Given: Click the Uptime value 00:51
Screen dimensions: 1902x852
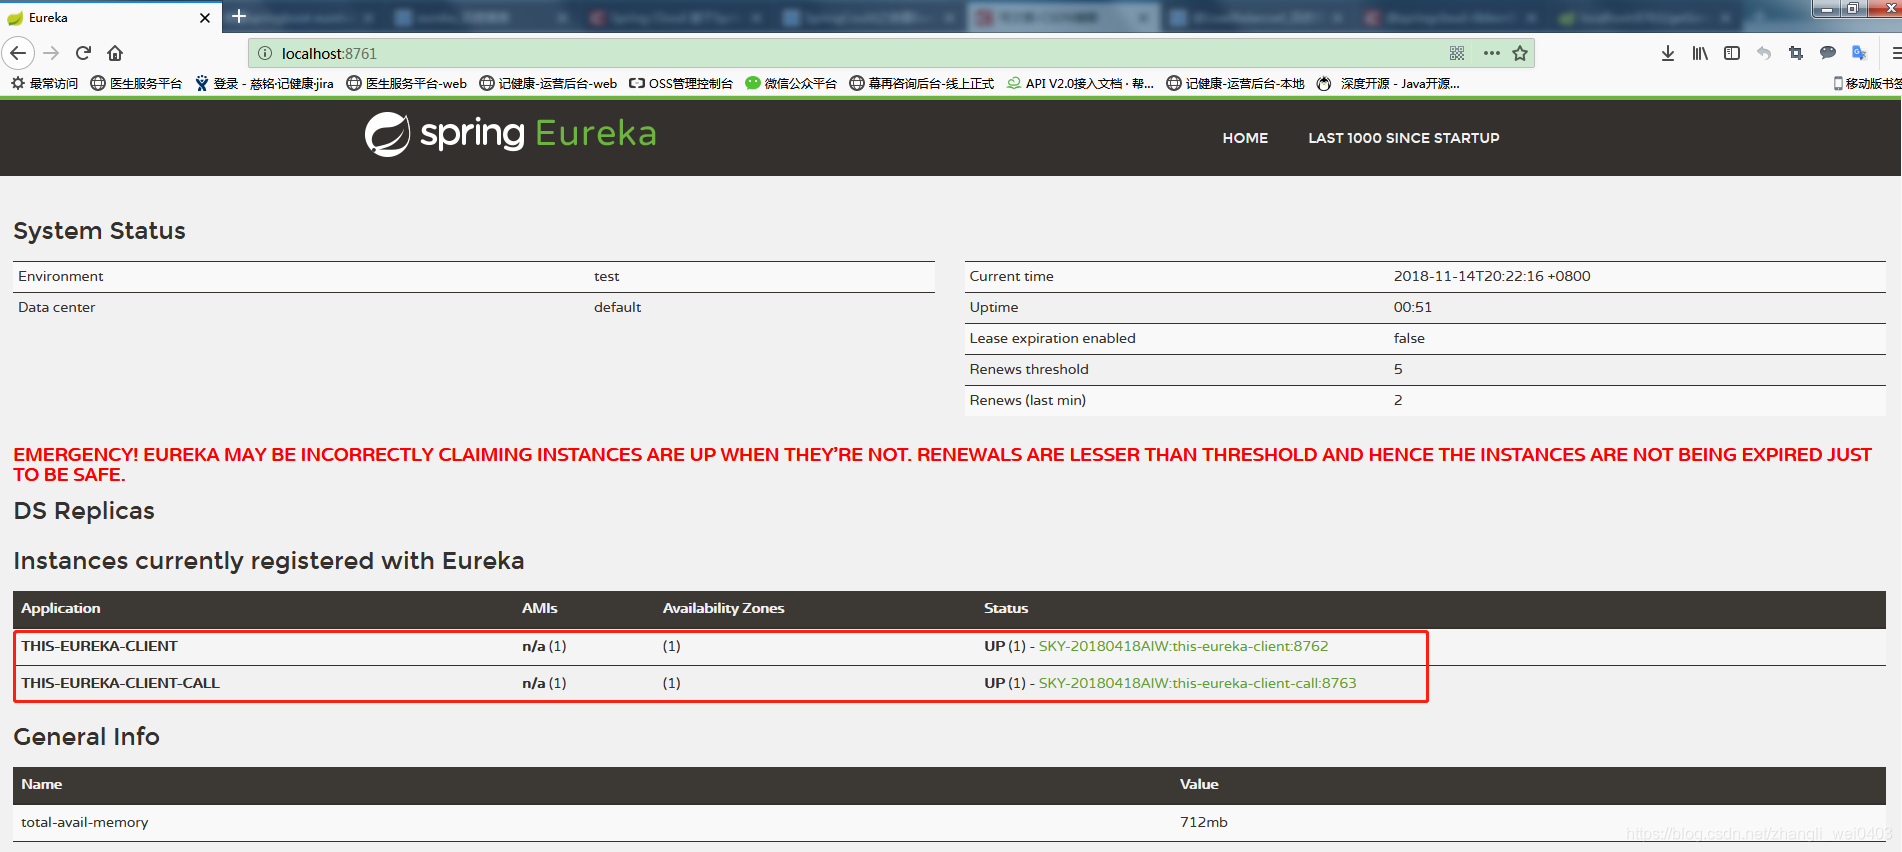Looking at the screenshot, I should click(x=1413, y=307).
